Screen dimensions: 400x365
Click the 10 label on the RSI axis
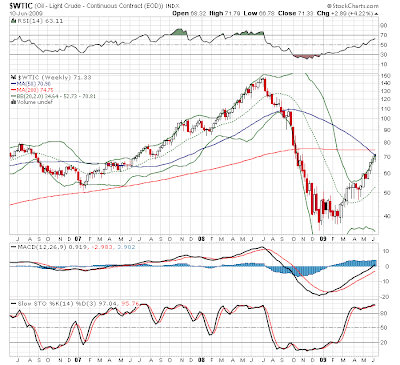tap(384, 64)
